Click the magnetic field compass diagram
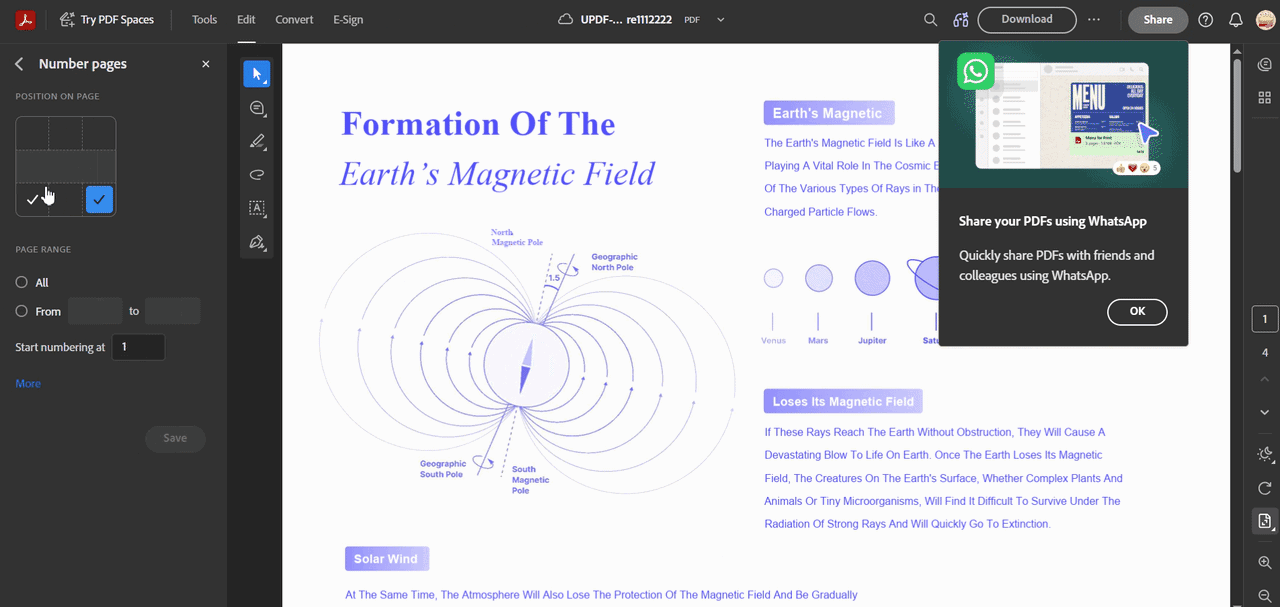1280x607 pixels. point(526,364)
